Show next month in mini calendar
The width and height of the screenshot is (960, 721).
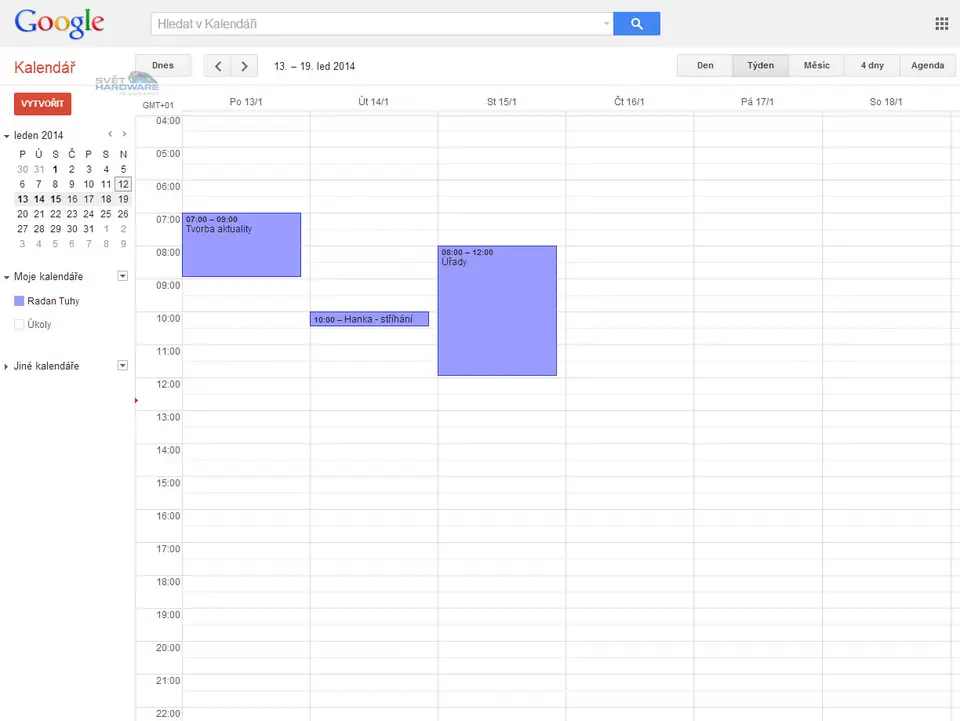124,134
